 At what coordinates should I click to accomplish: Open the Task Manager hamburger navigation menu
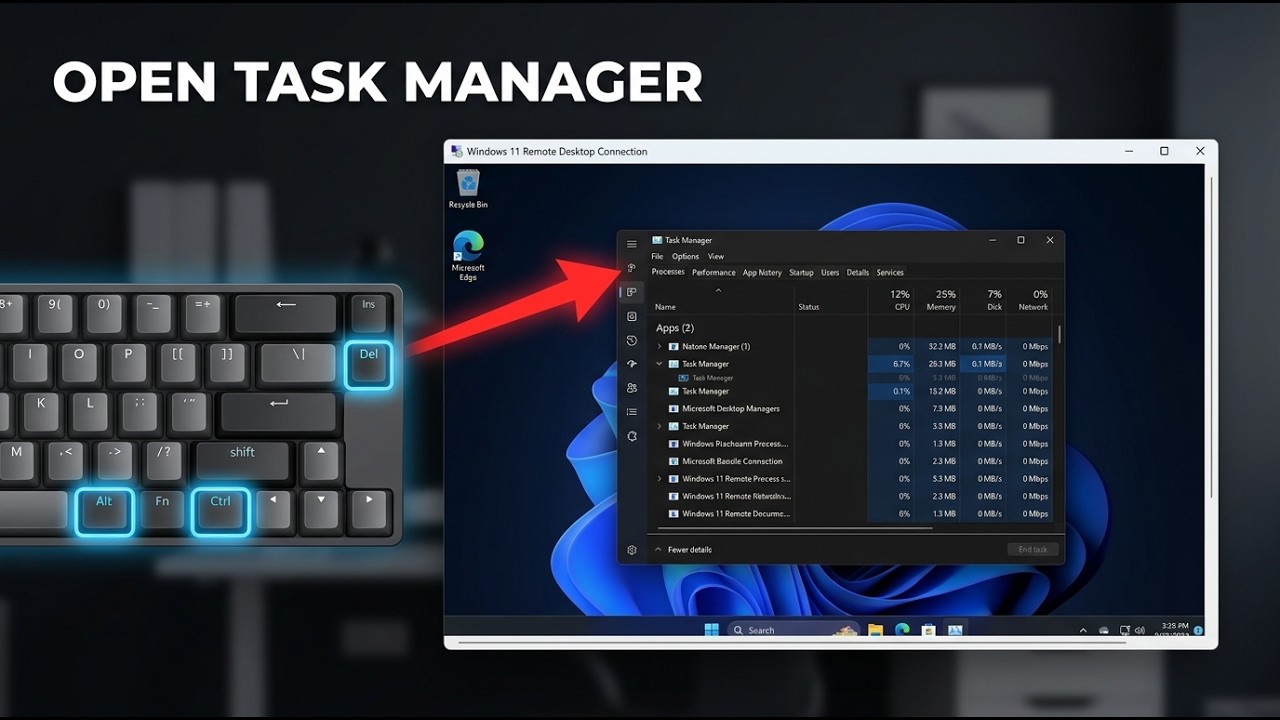point(631,244)
